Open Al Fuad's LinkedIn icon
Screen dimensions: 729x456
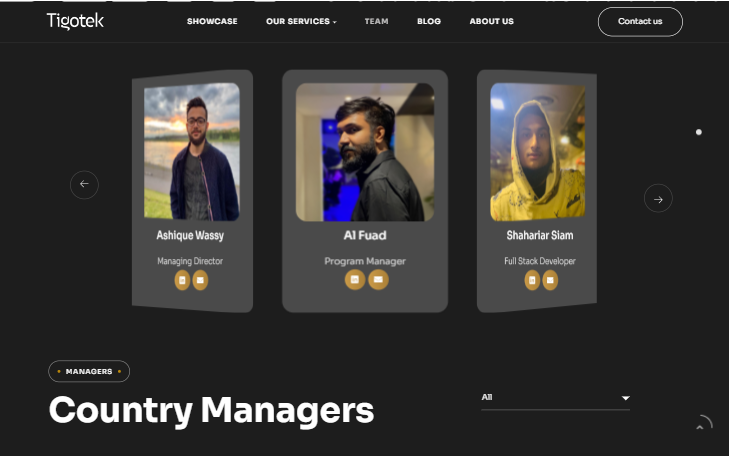pyautogui.click(x=355, y=280)
